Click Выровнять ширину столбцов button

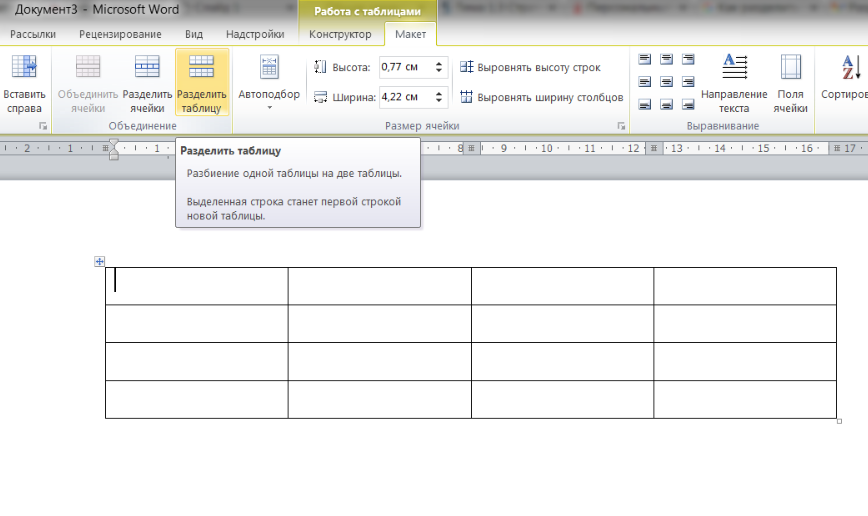541,97
